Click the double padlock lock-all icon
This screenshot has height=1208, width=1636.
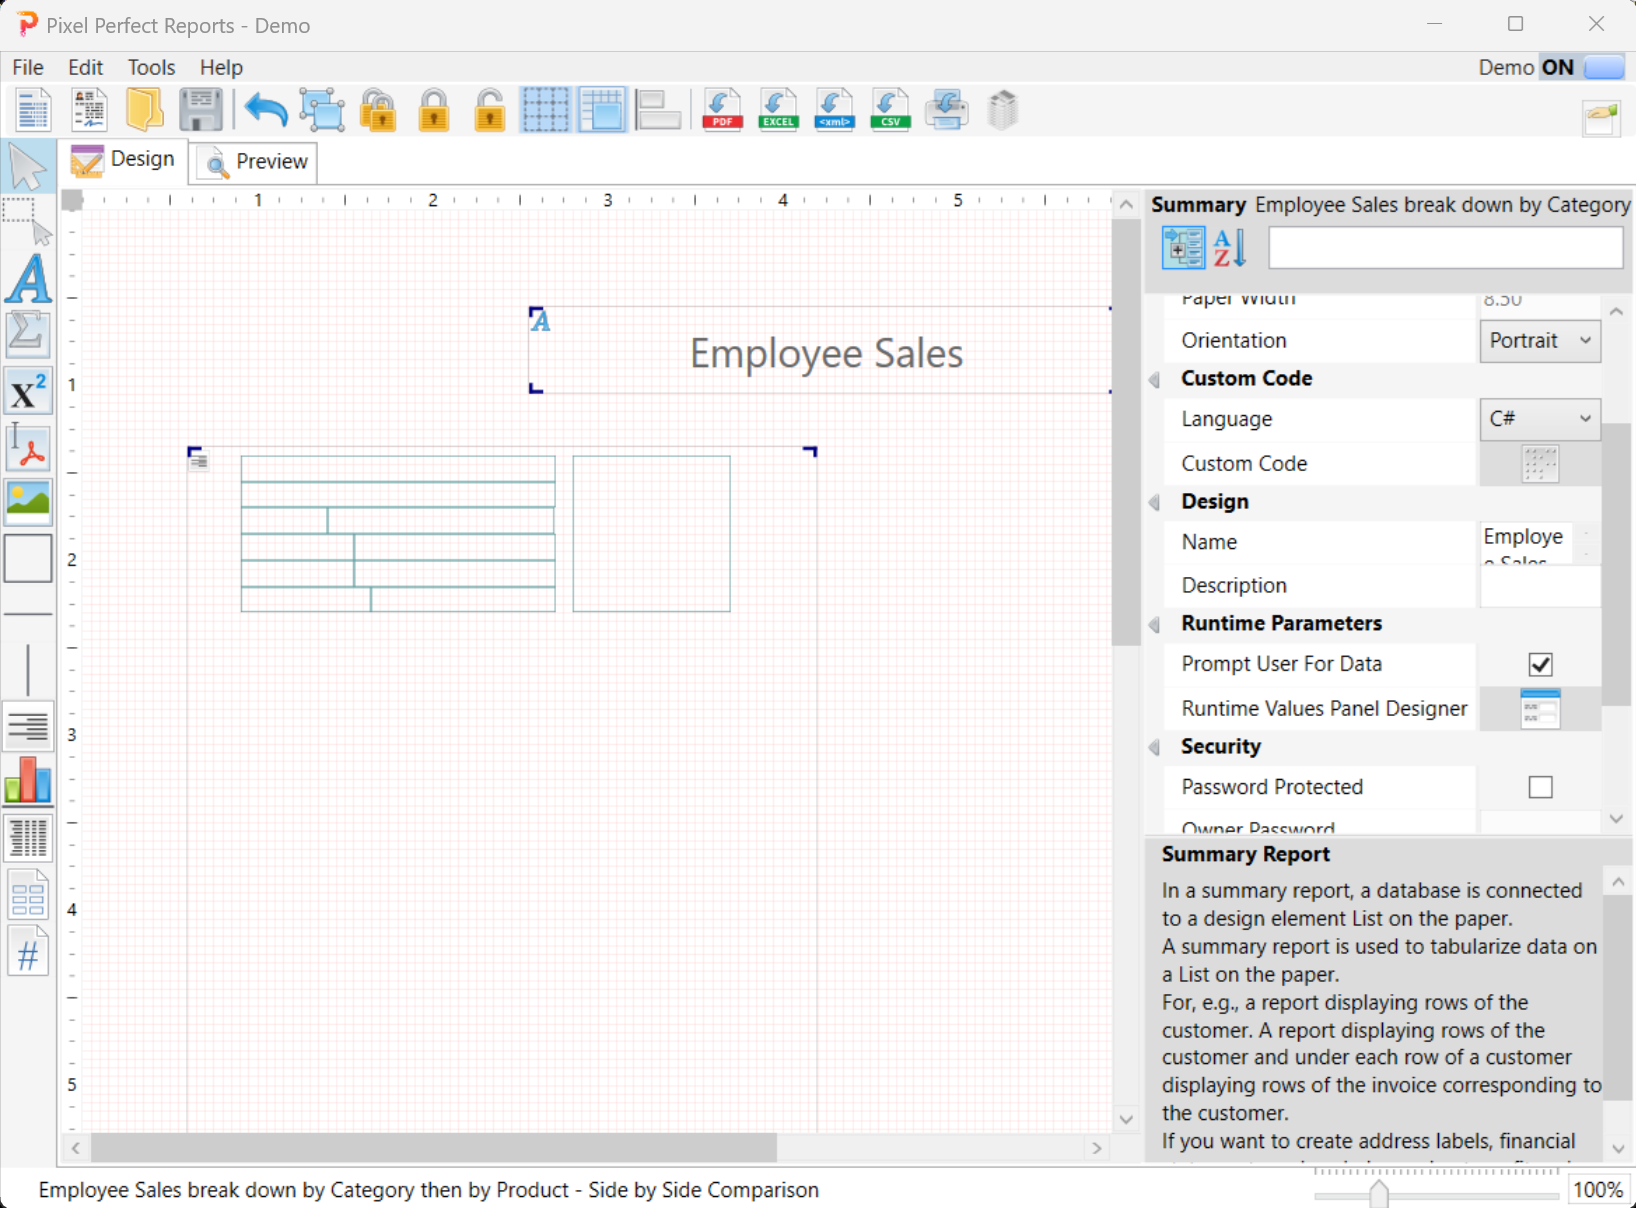click(x=378, y=110)
